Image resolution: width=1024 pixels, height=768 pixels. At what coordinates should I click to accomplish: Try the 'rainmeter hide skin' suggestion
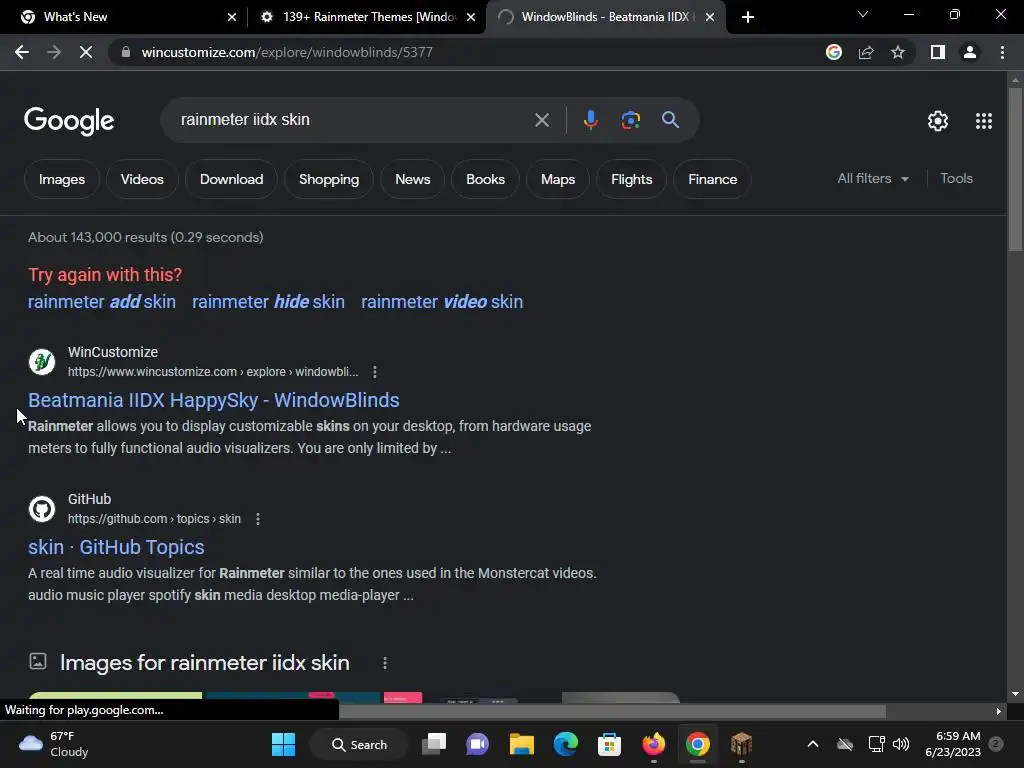268,302
